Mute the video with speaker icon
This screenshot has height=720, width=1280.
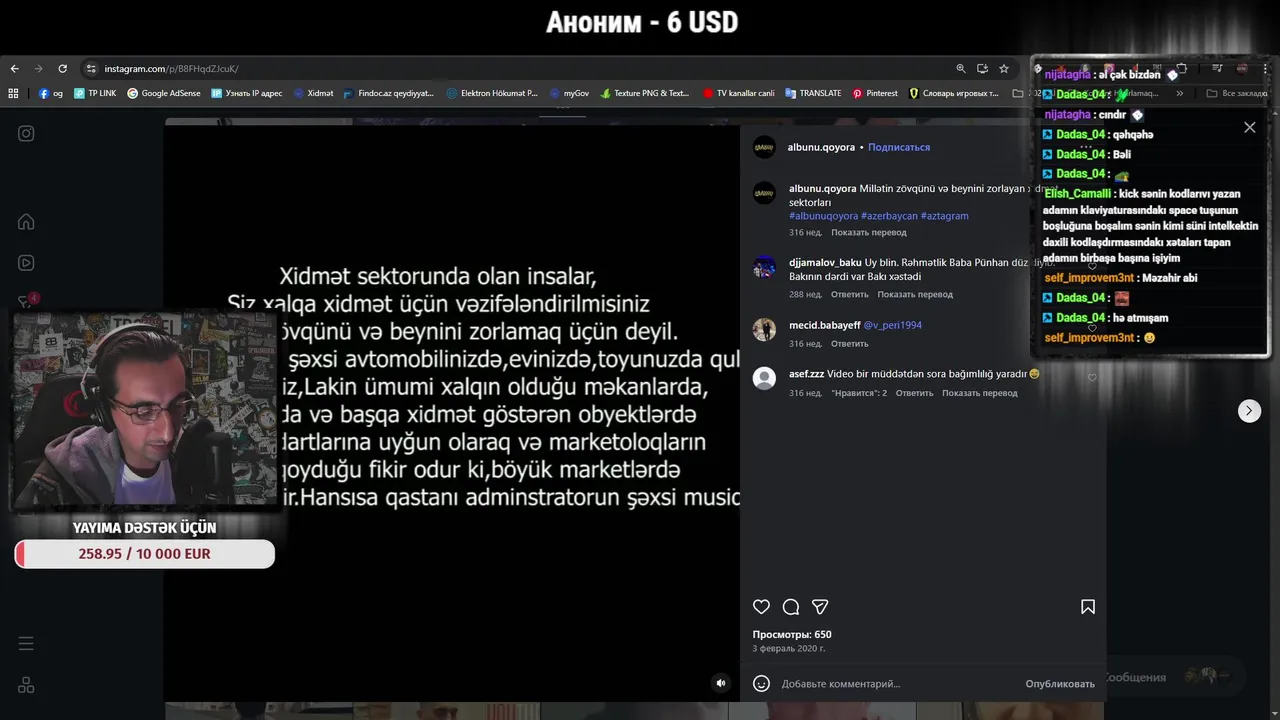pyautogui.click(x=721, y=683)
